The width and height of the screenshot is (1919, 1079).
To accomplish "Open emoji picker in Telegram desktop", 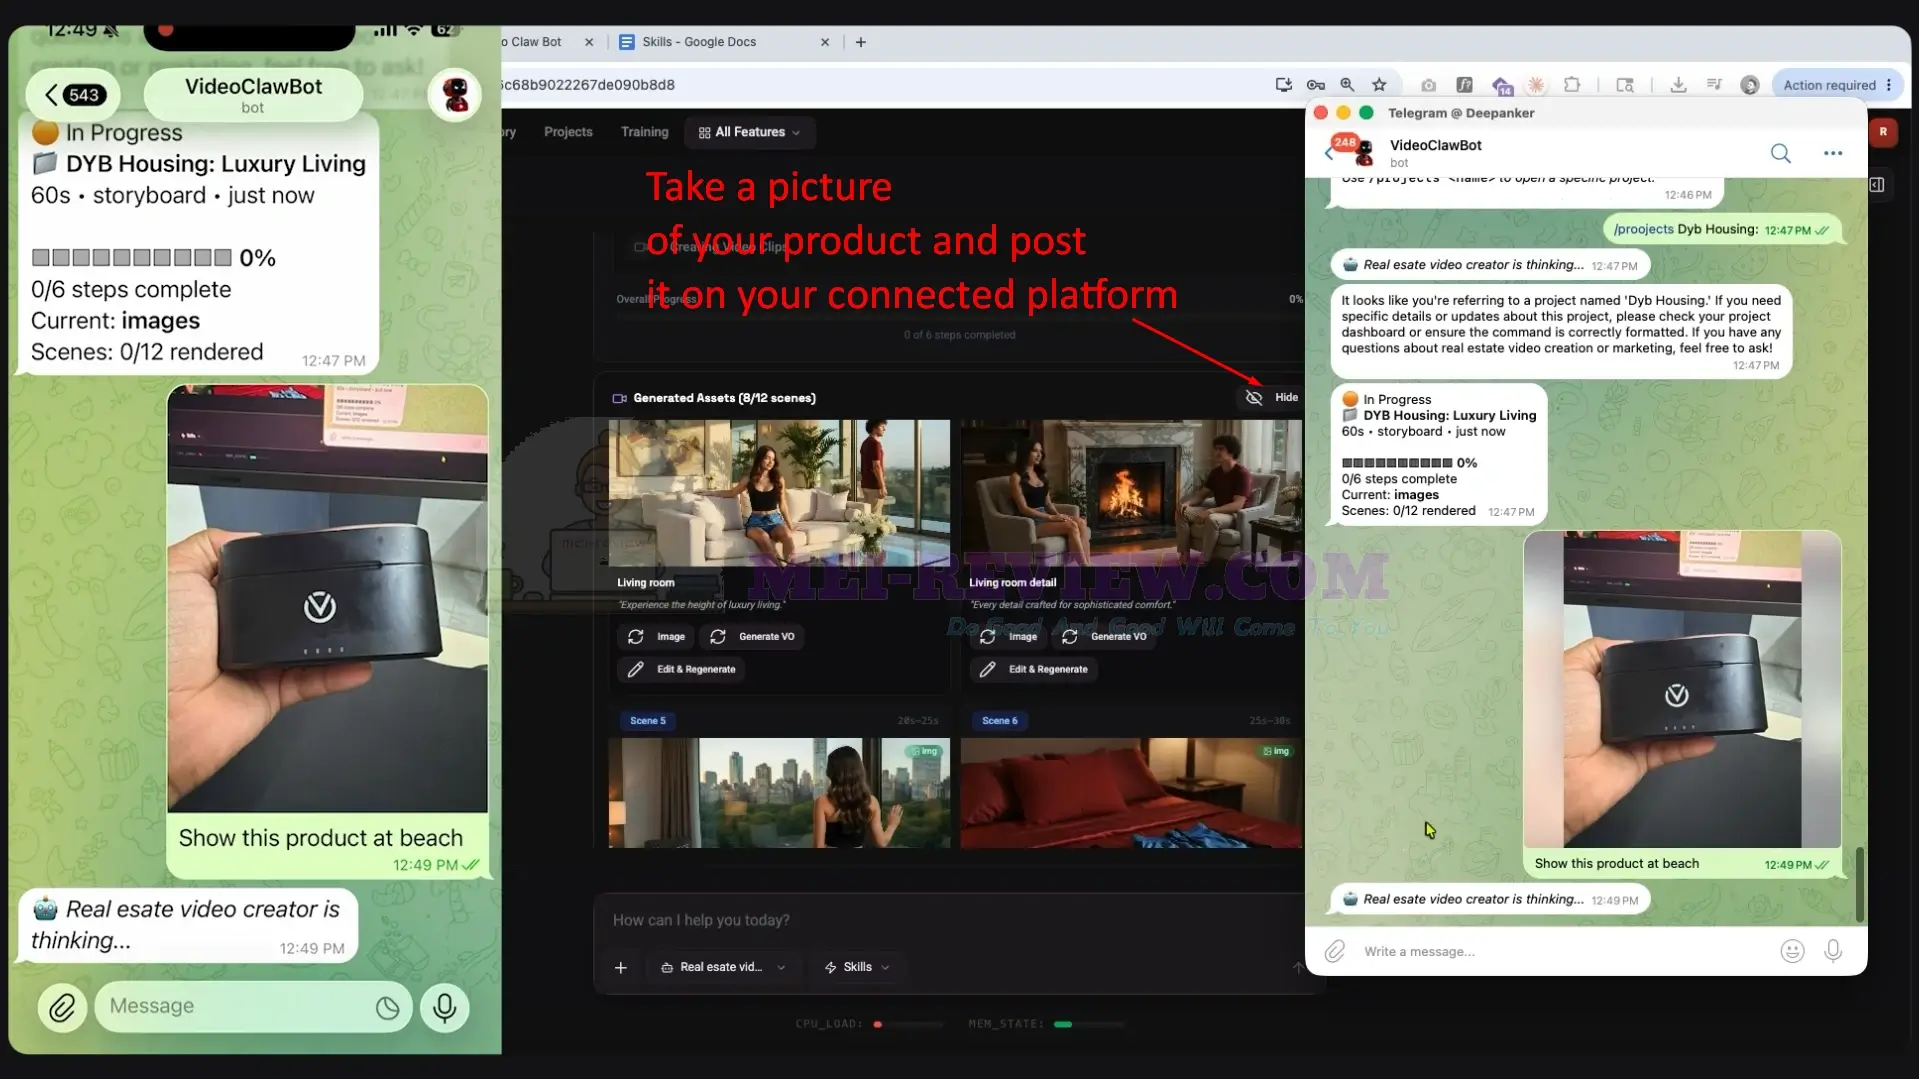I will [x=1792, y=951].
